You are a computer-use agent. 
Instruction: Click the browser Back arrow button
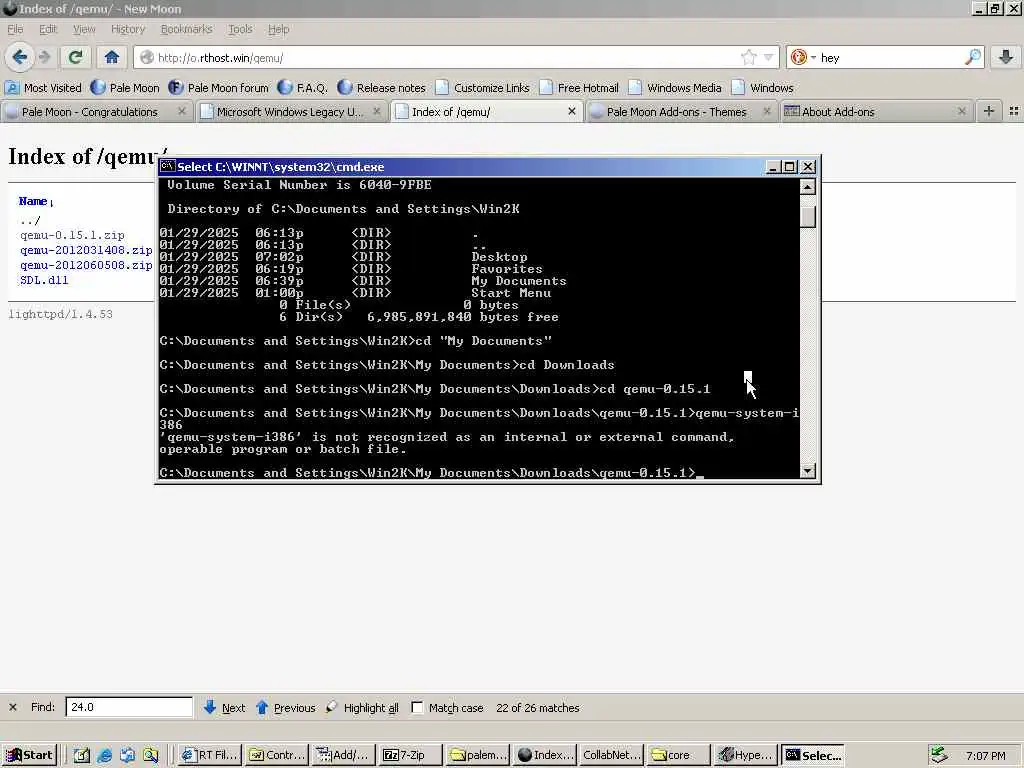click(20, 57)
